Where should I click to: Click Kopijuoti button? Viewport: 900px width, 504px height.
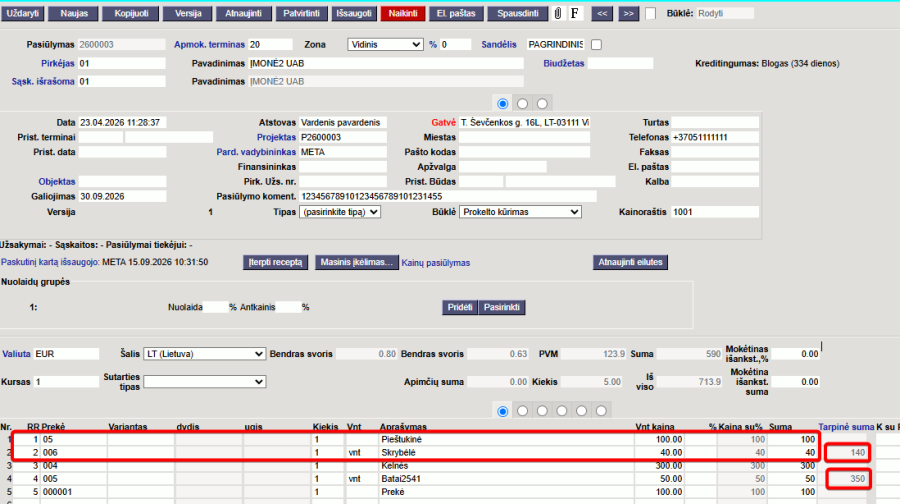[131, 13]
